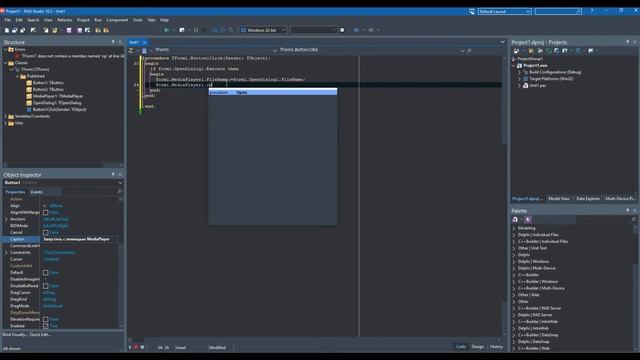
Task: Click the Bind Visually link
Action: (x=15, y=334)
